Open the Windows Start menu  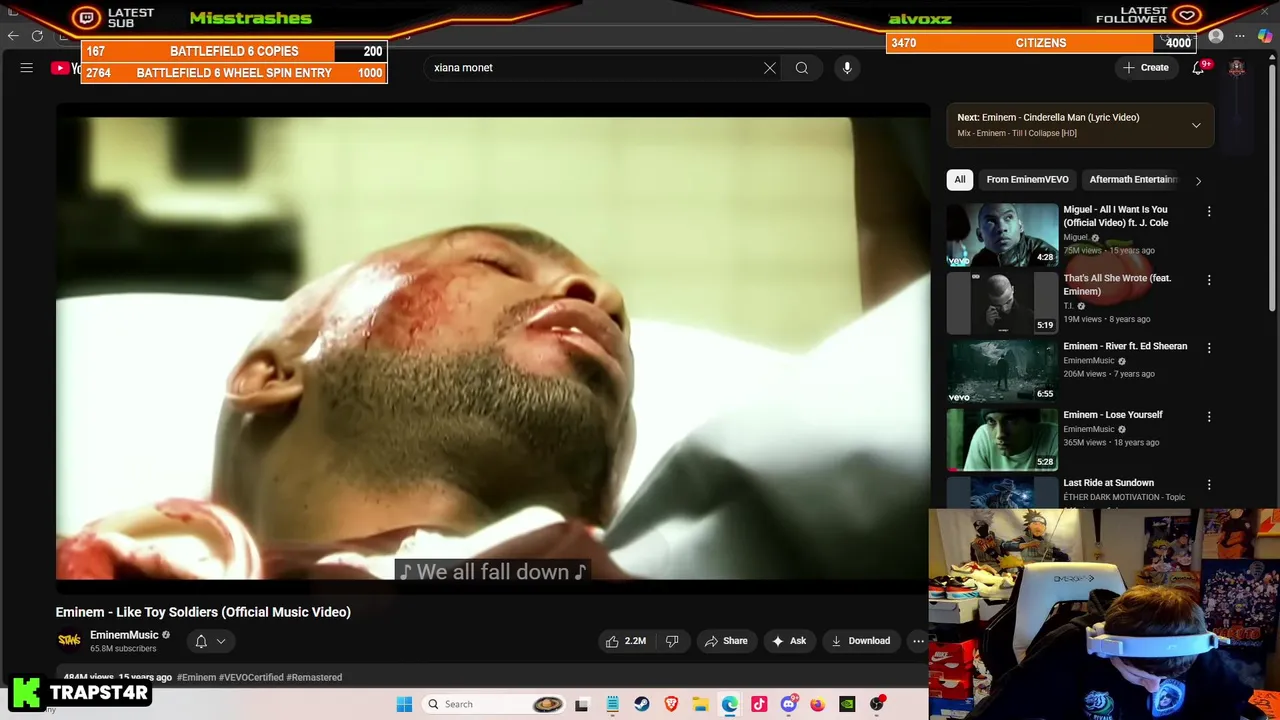[404, 704]
